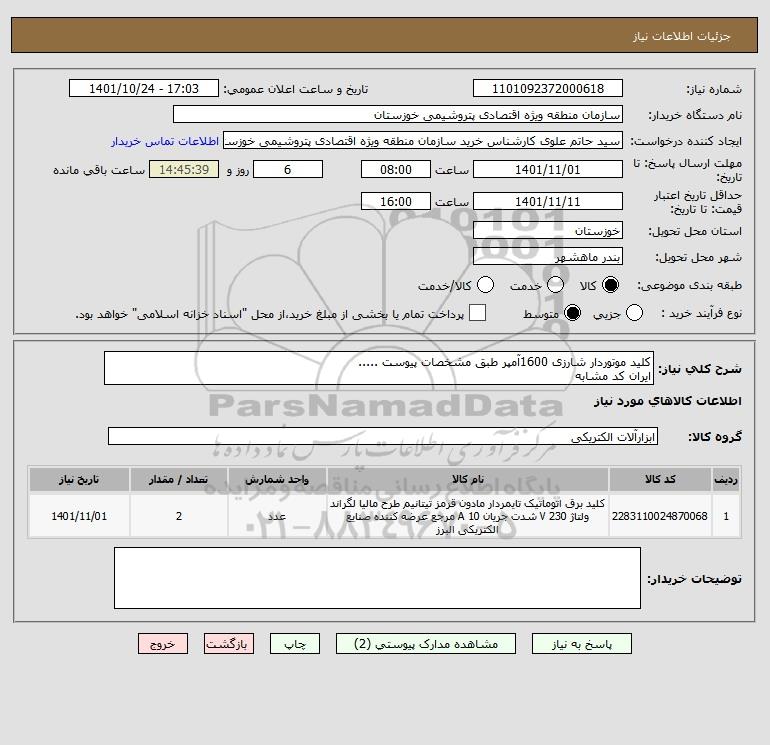This screenshot has height=745, width=770.
Task: Click the goods group ابزارآلات الکتریکی field
Action: pos(383,436)
